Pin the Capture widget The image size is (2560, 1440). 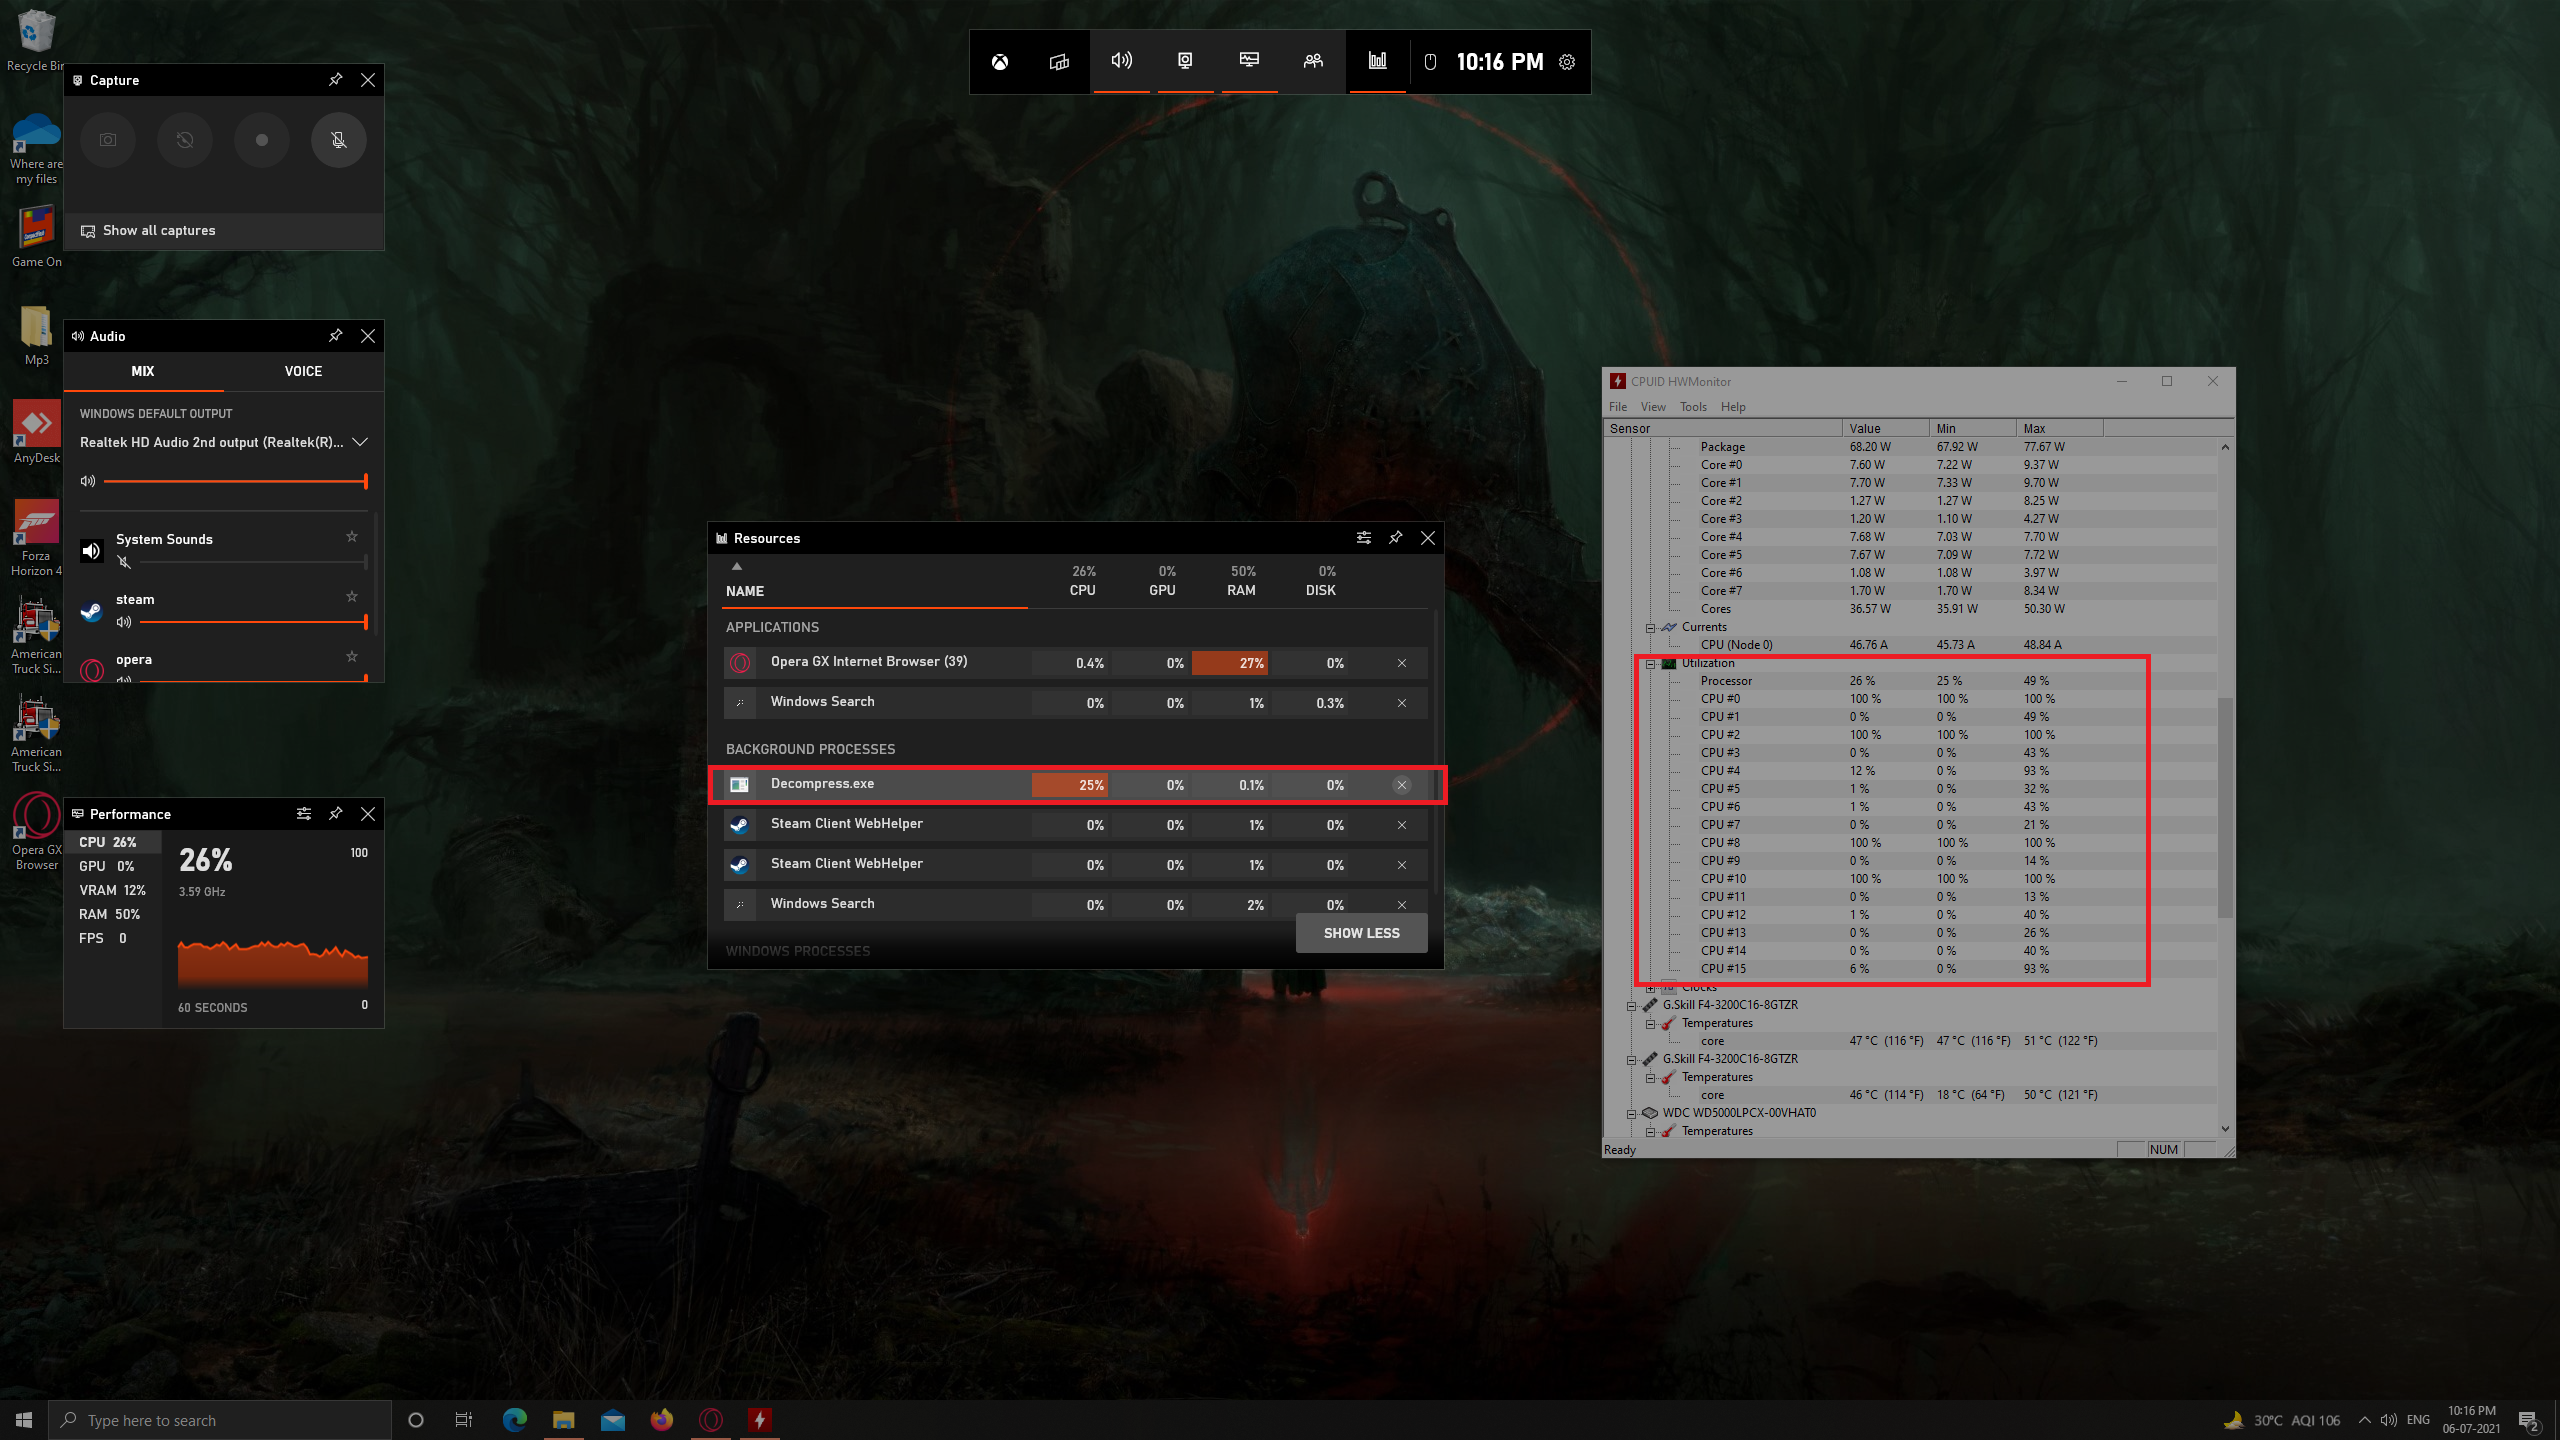[336, 80]
